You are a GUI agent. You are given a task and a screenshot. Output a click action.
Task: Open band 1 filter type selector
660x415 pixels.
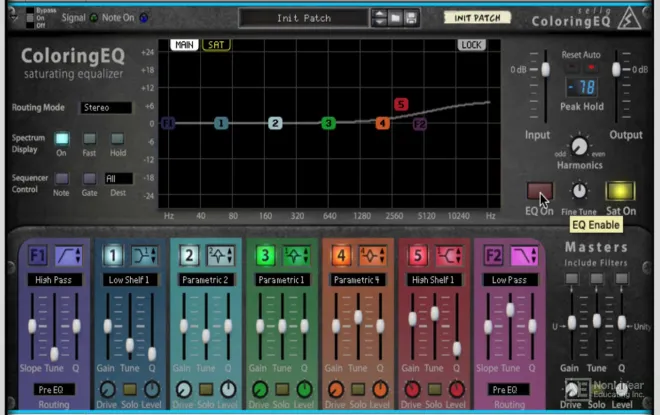click(x=144, y=255)
